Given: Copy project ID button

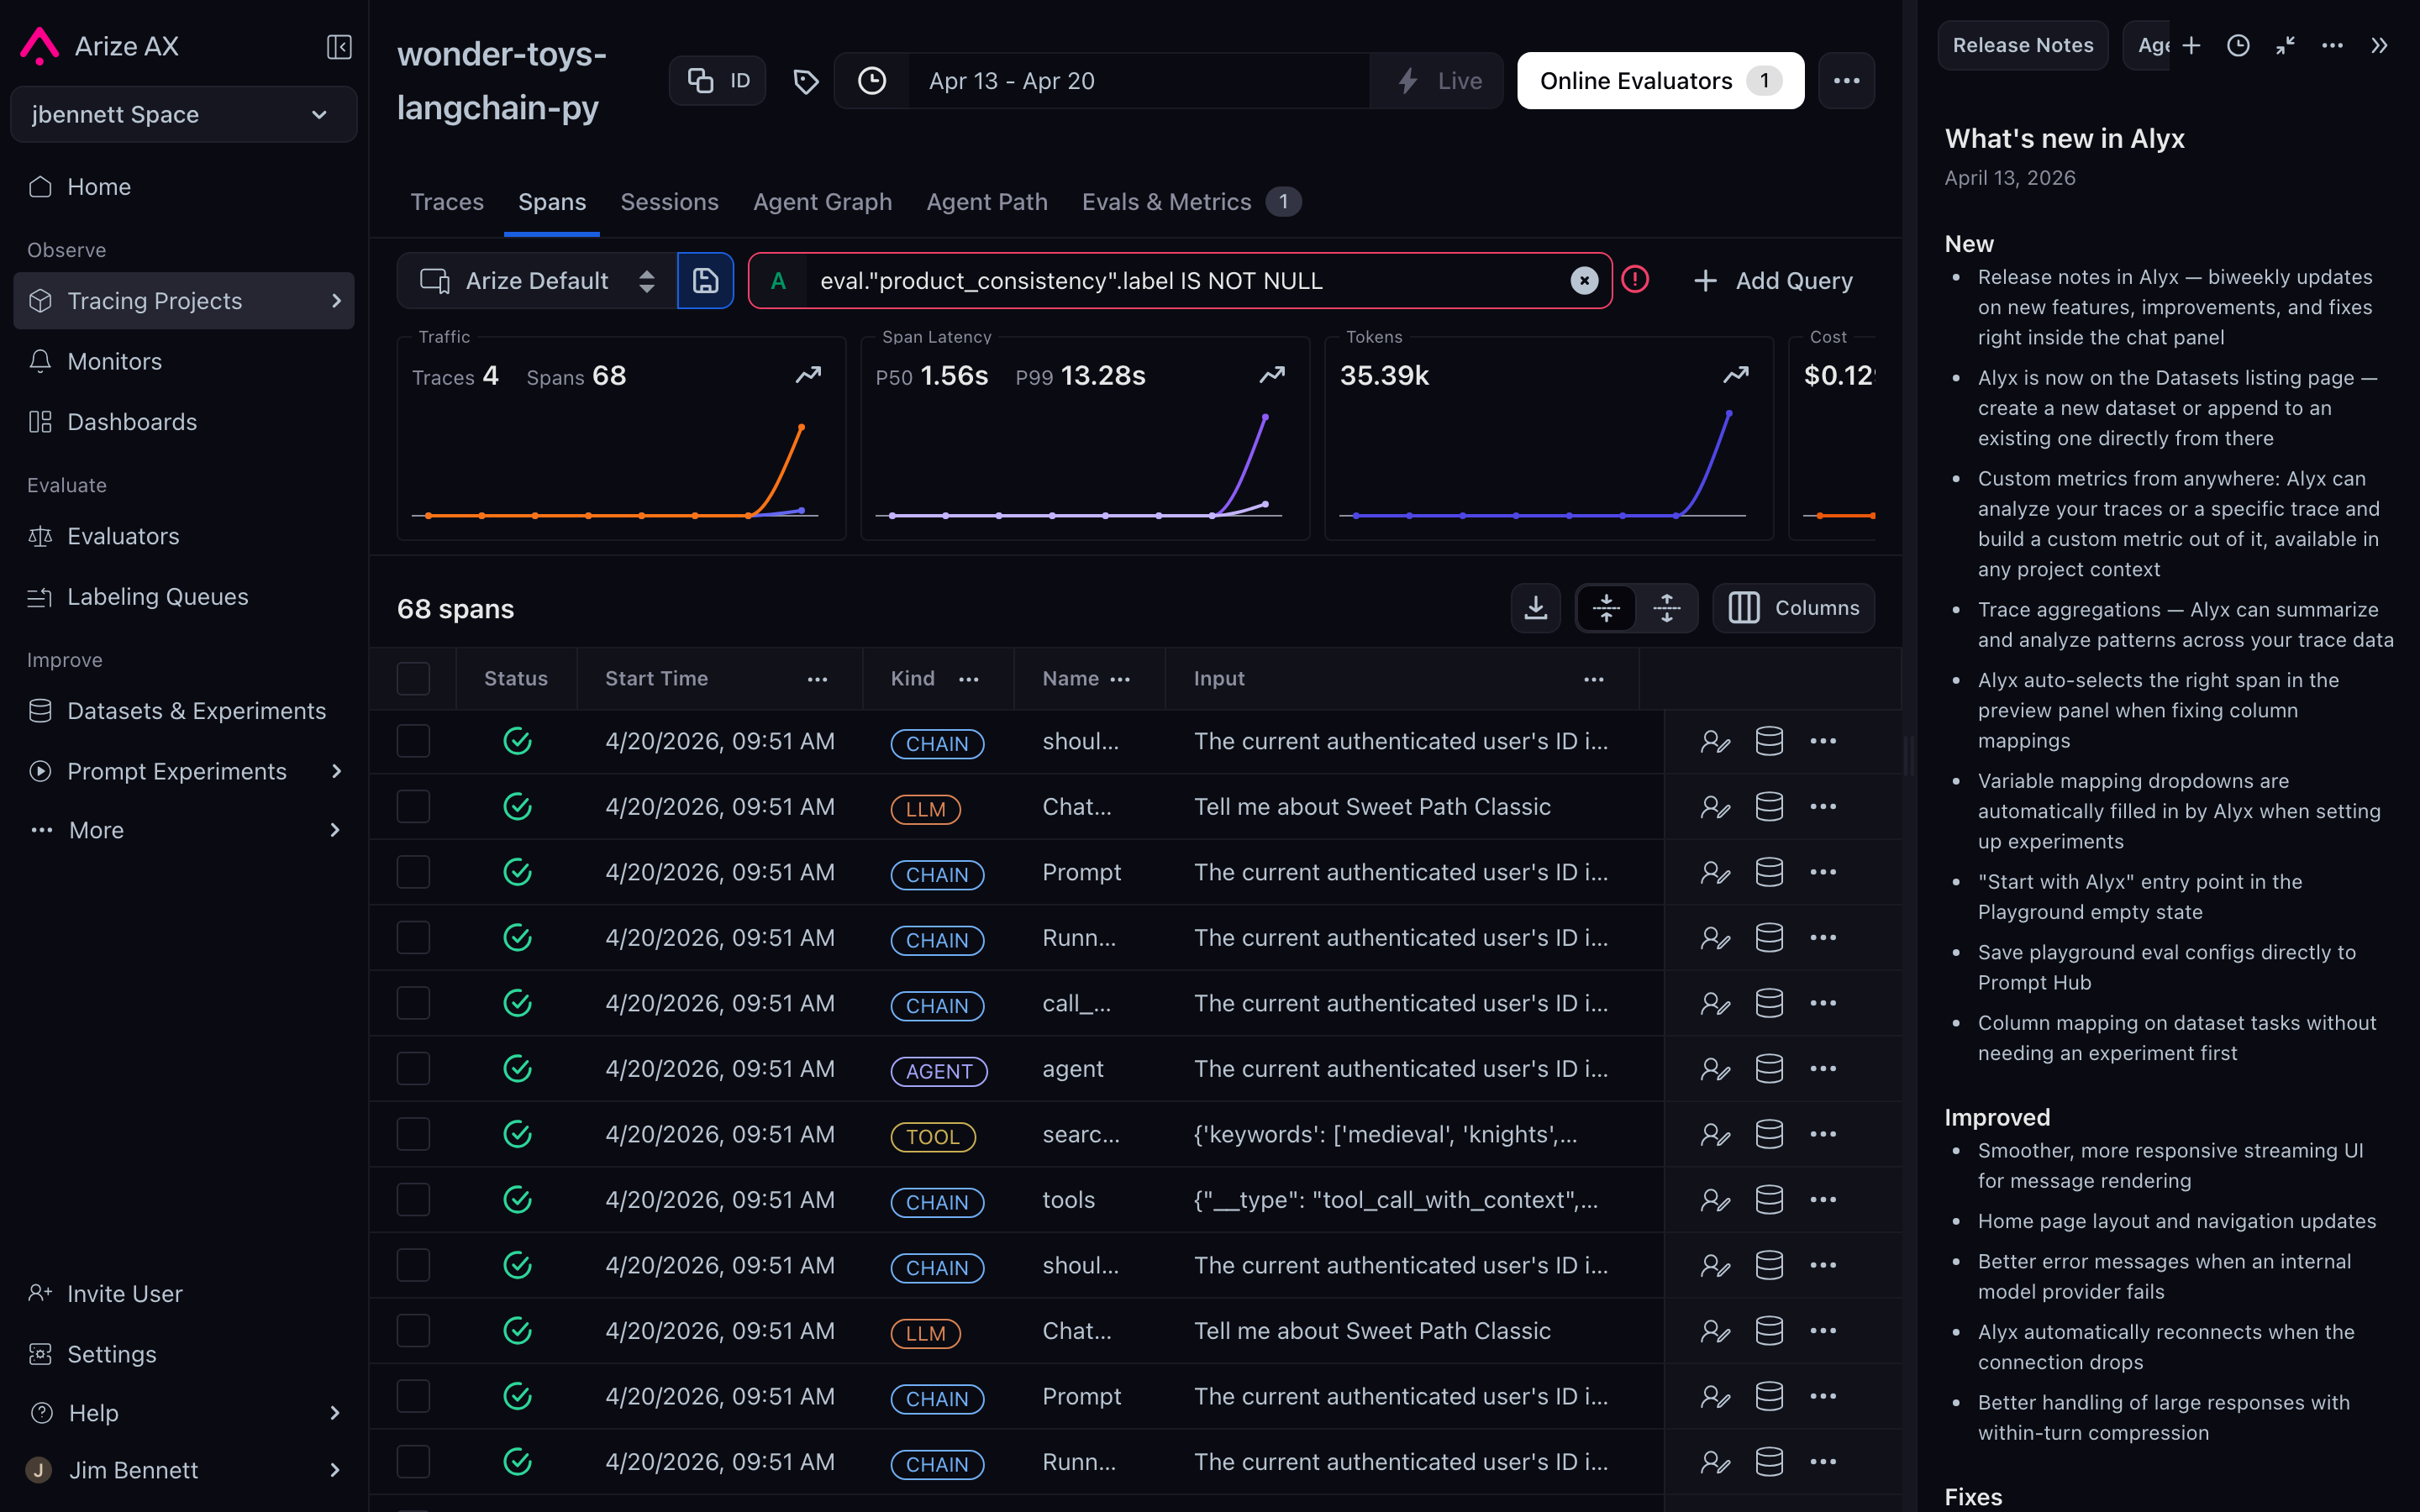Looking at the screenshot, I should (717, 81).
